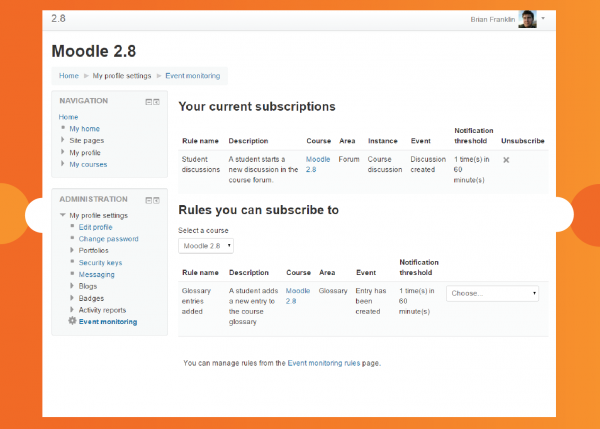Viewport: 600px width, 429px height.
Task: Click Brian Franklin's profile picture
Action: point(527,19)
